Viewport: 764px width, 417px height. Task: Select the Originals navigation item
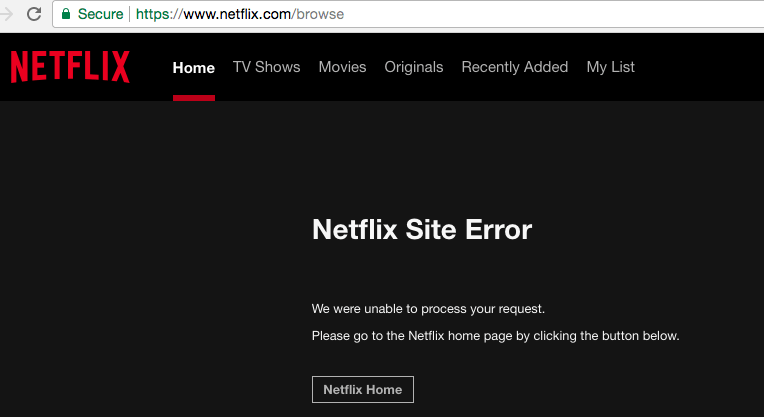click(x=414, y=67)
